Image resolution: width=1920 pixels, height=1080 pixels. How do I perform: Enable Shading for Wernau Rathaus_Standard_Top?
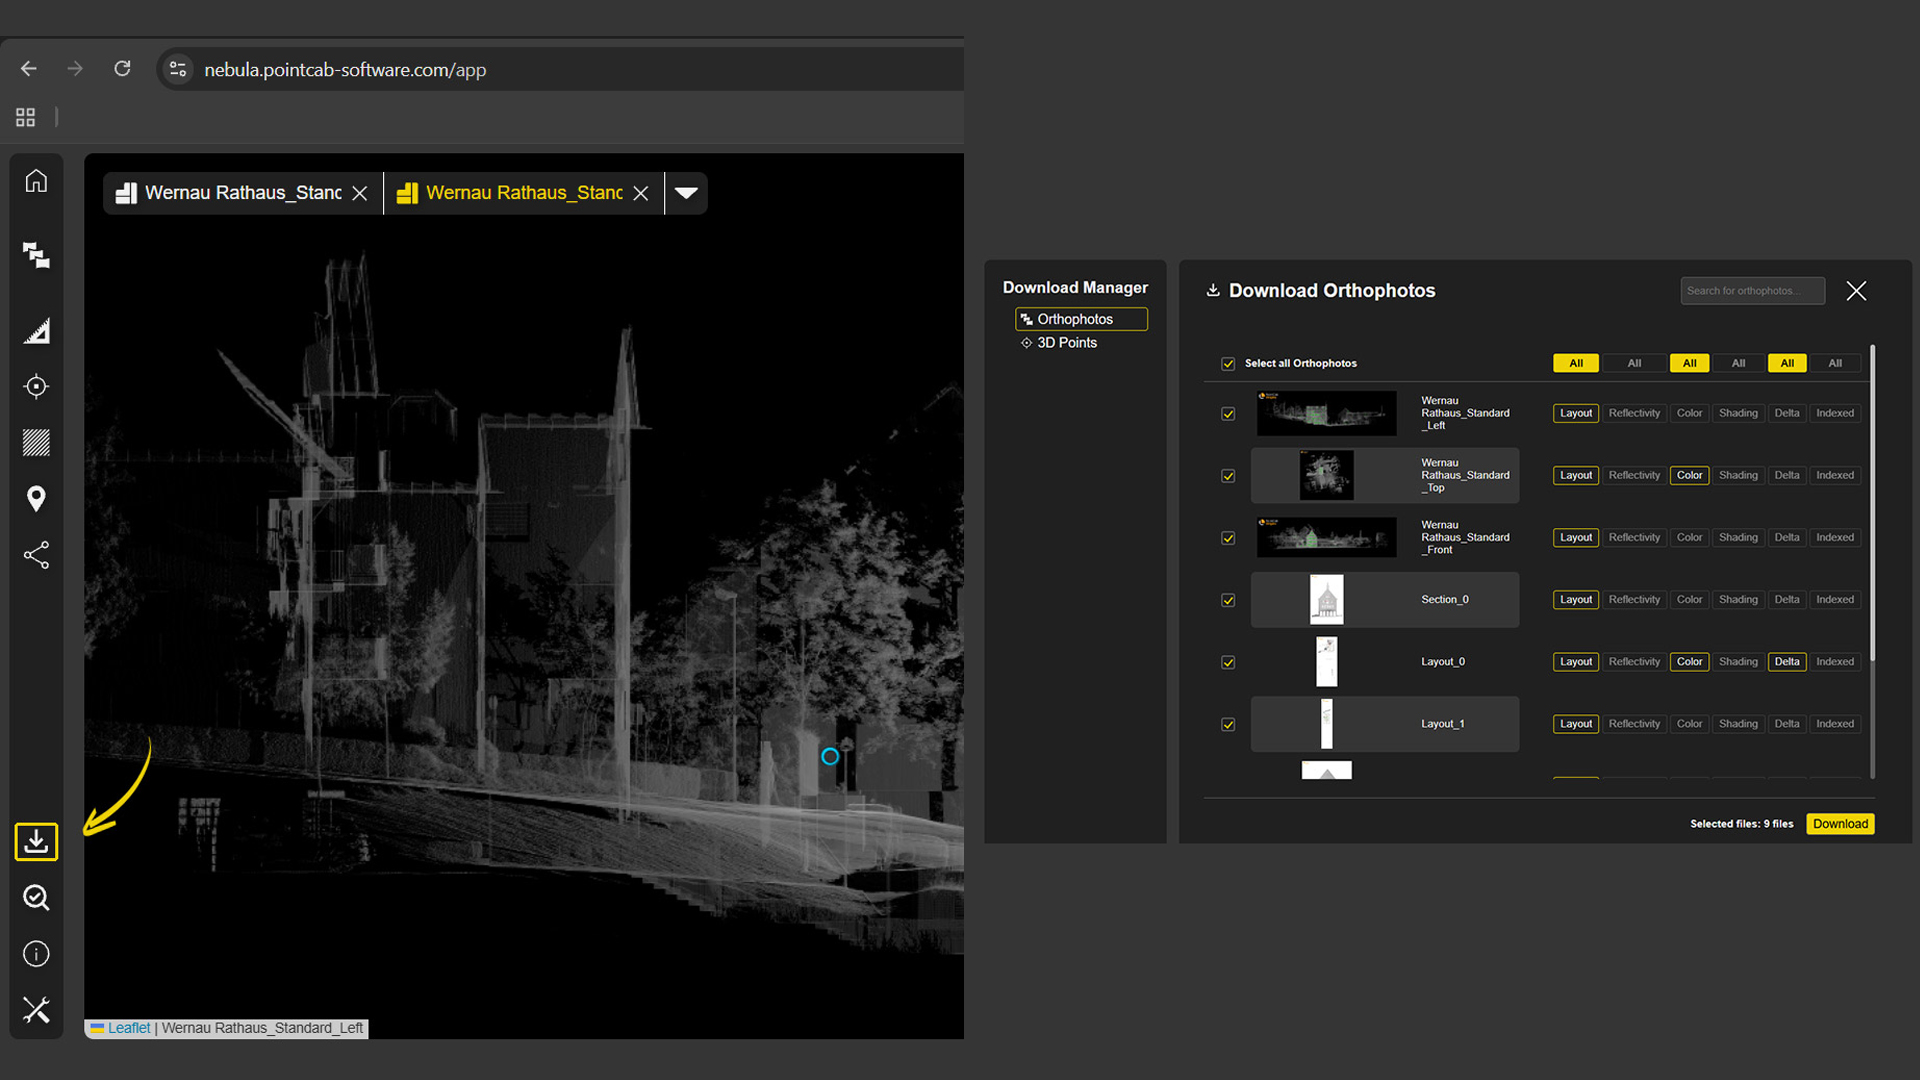pyautogui.click(x=1738, y=475)
